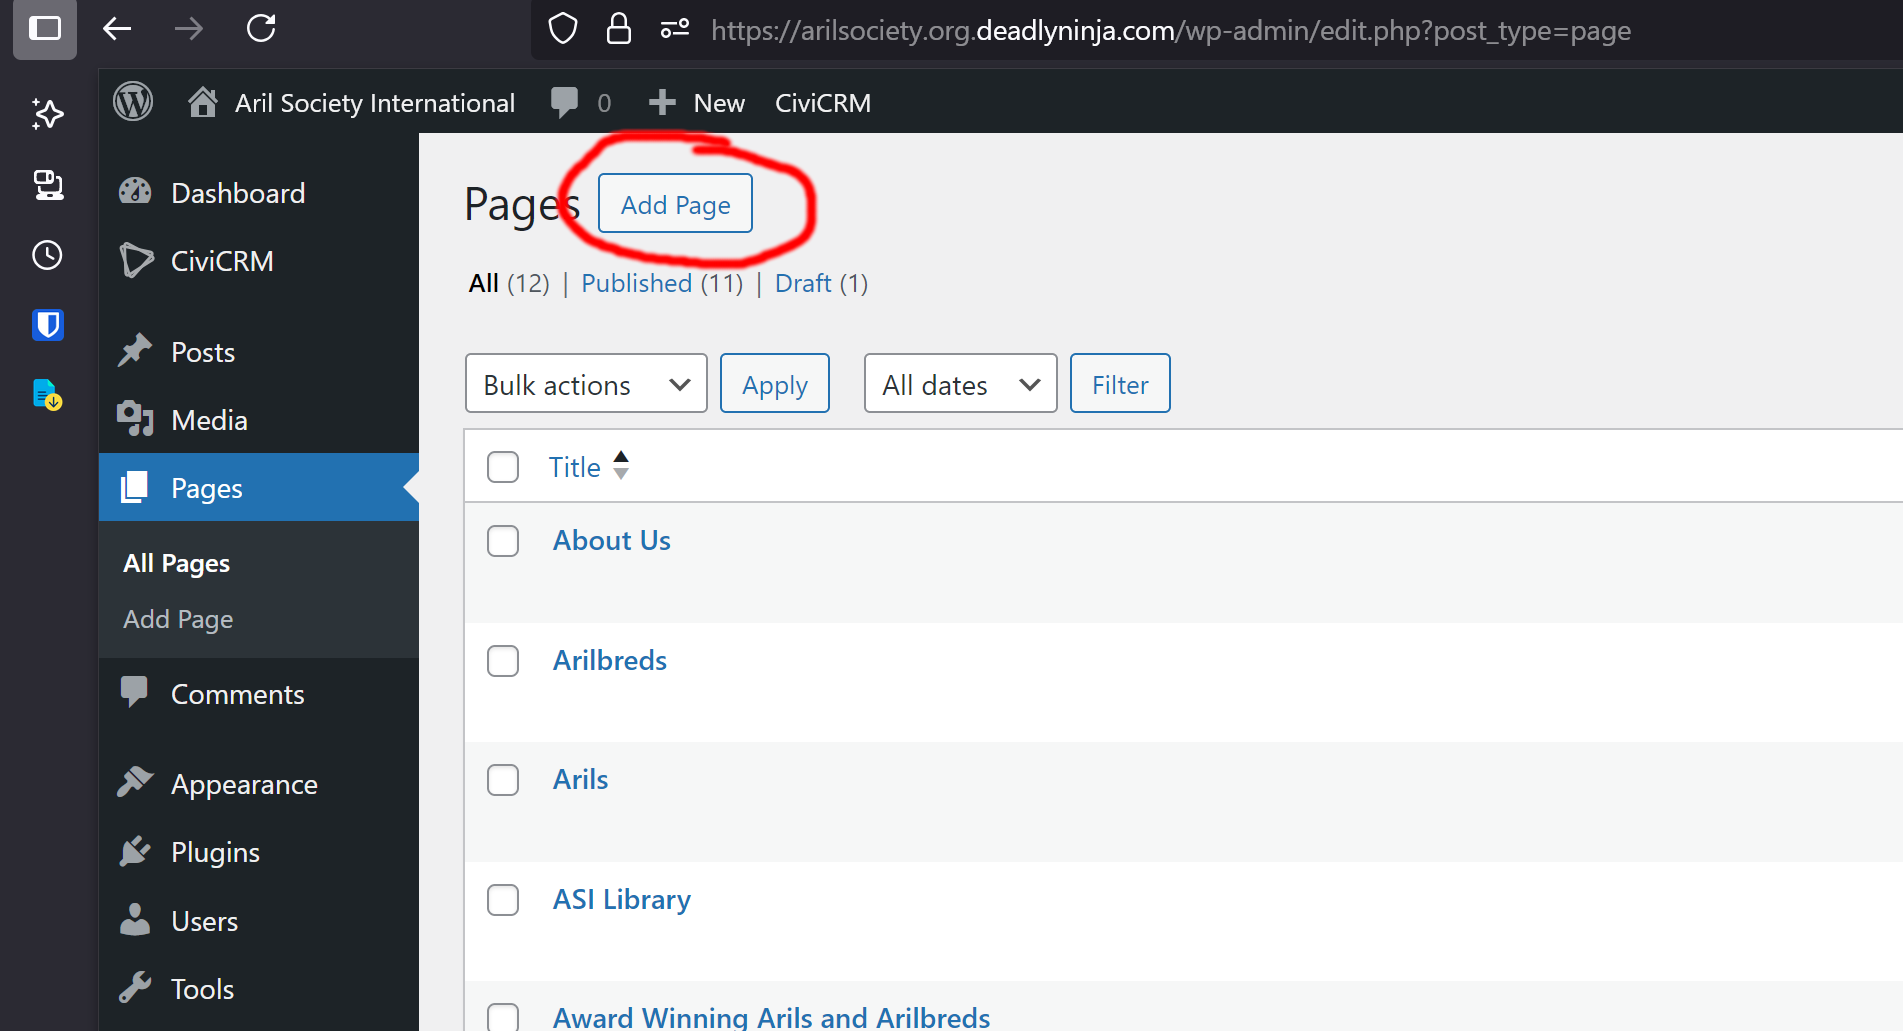Show only Draft pages via the Draft link

coord(803,283)
